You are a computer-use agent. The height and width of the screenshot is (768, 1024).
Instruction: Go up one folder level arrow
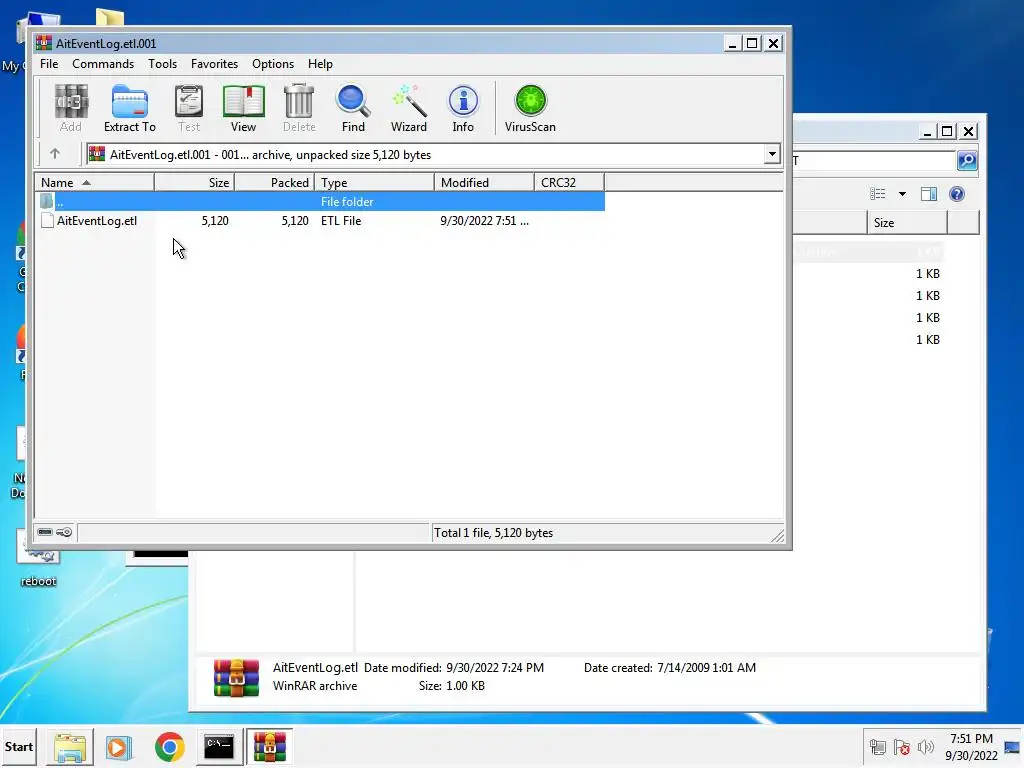55,154
